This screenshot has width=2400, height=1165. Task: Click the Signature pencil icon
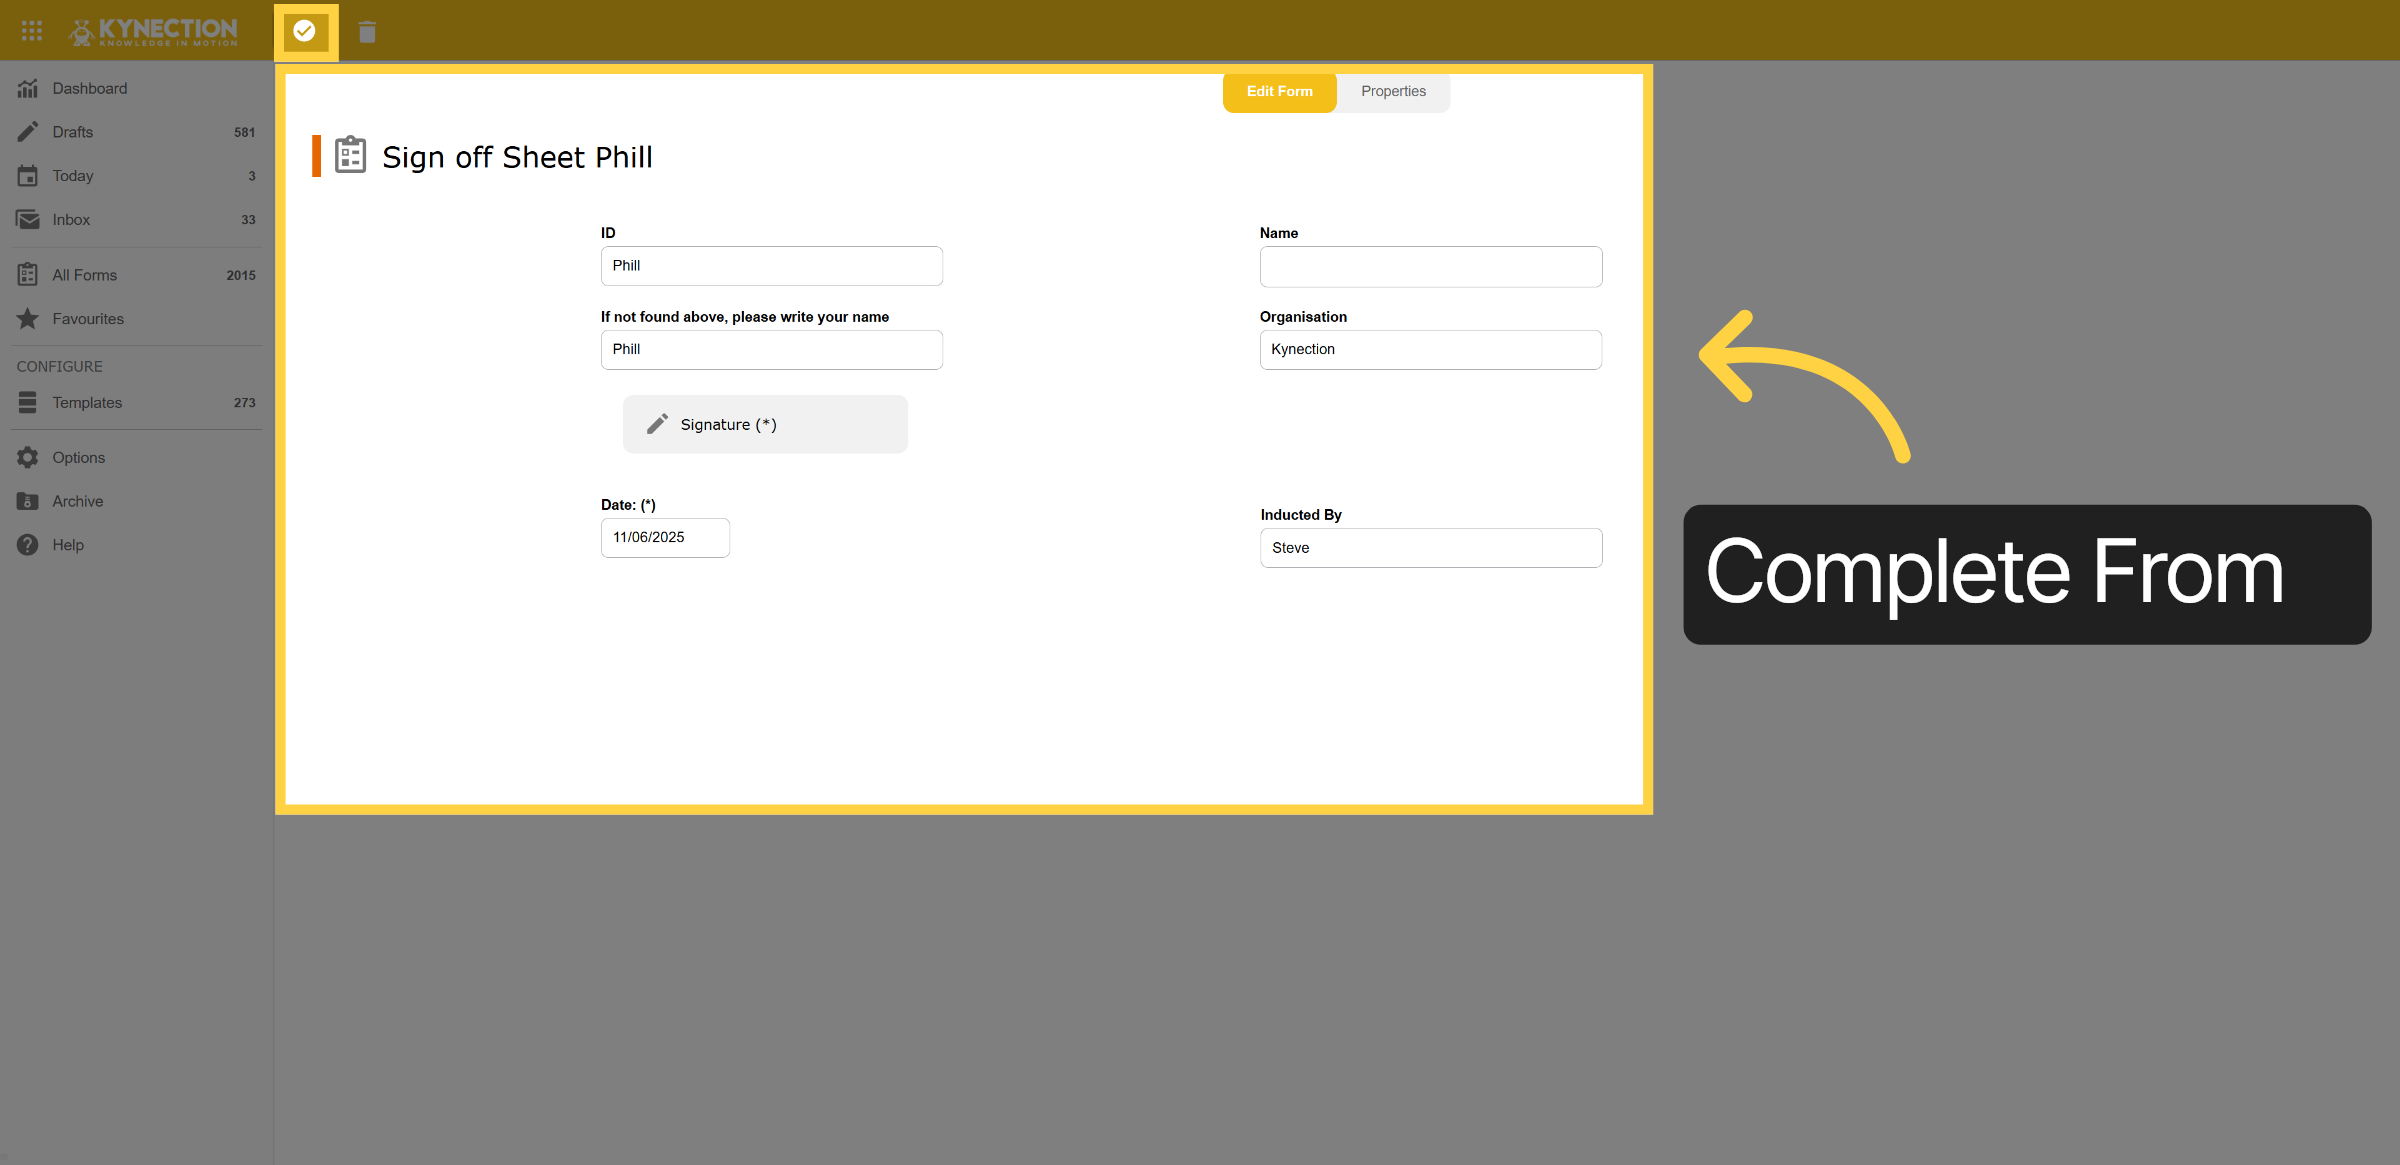pos(657,424)
